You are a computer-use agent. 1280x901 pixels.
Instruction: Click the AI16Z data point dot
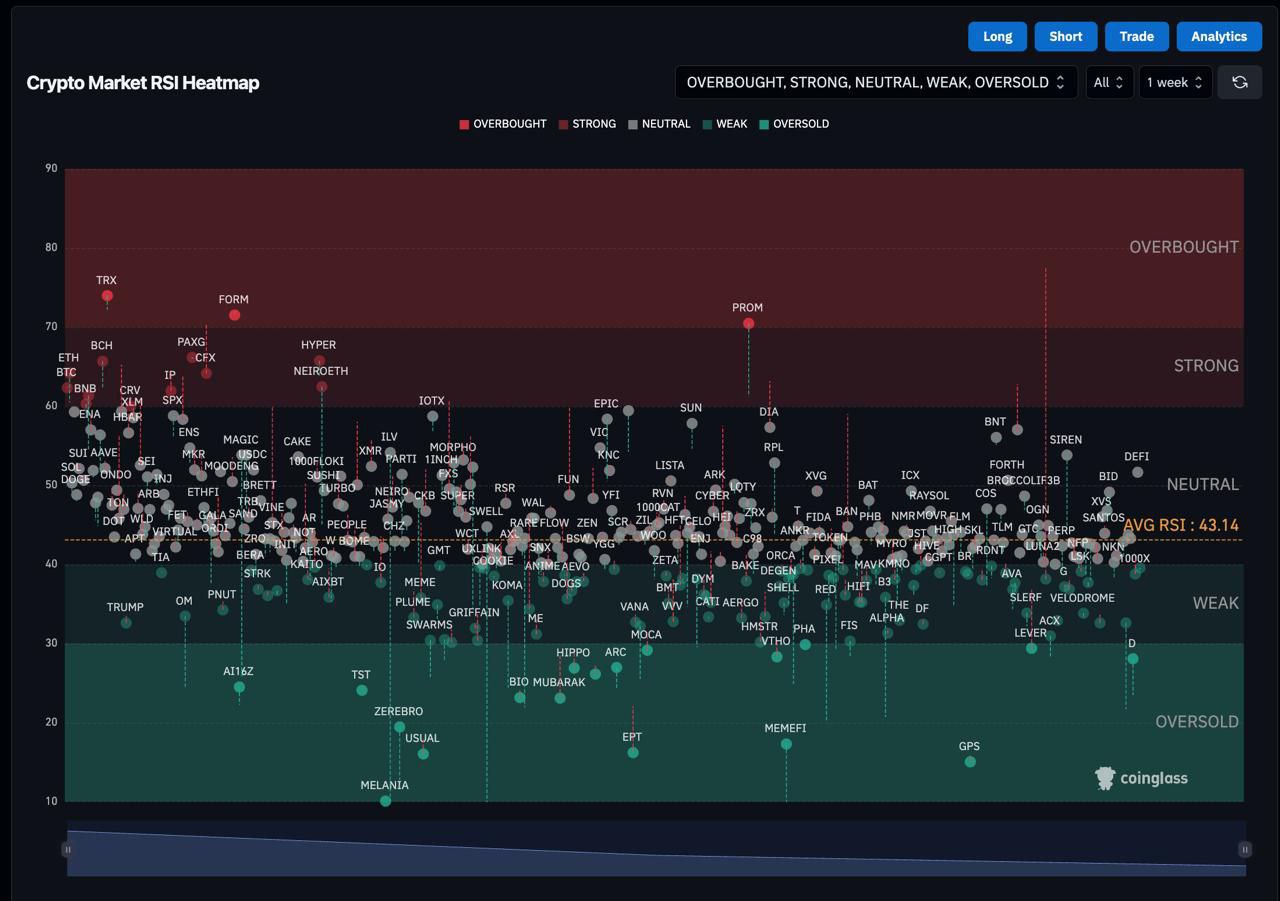pos(239,687)
